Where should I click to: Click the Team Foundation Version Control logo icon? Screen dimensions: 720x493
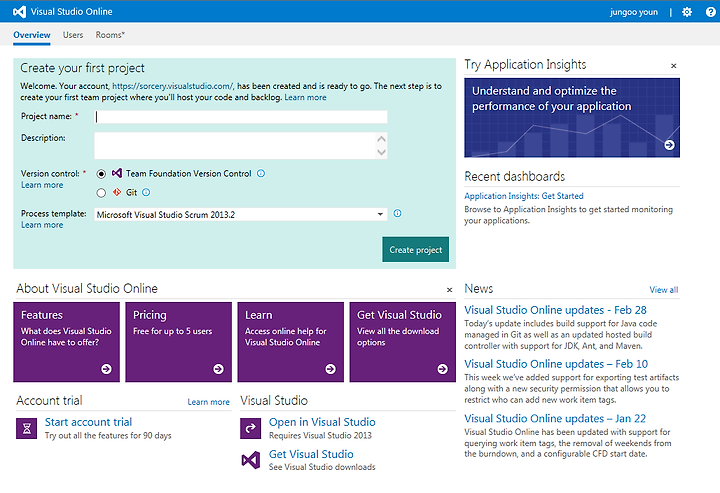[x=117, y=173]
